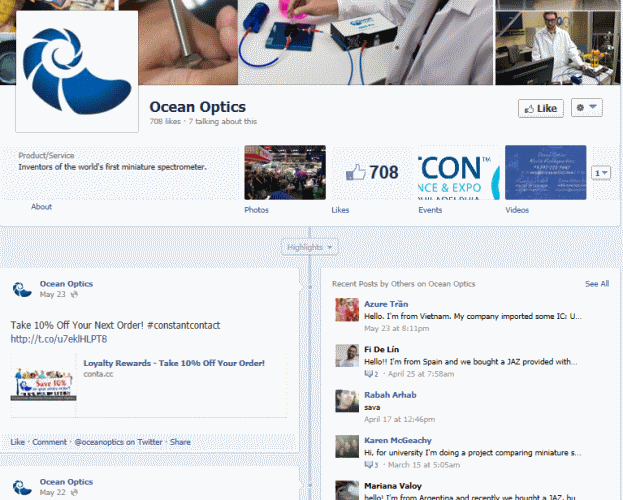
Task: Expand more page tabs with the 1 dropdown
Action: pyautogui.click(x=601, y=173)
